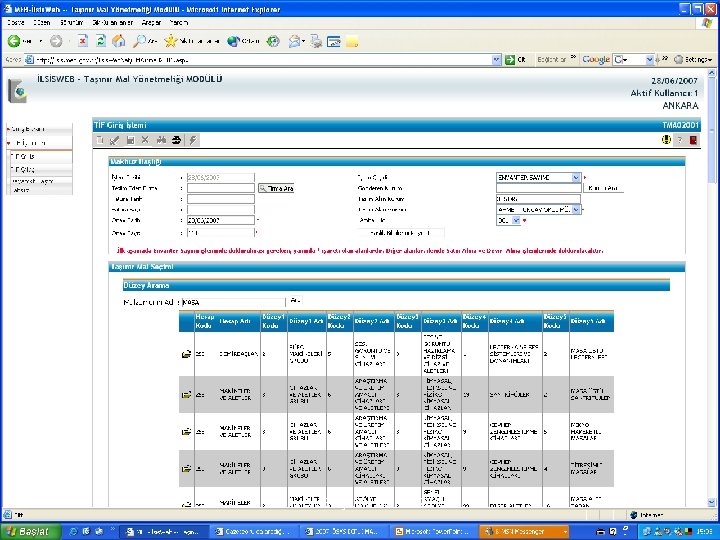This screenshot has height=540, width=720.
Task: Open the Home page icon in IE toolbar
Action: tap(118, 41)
